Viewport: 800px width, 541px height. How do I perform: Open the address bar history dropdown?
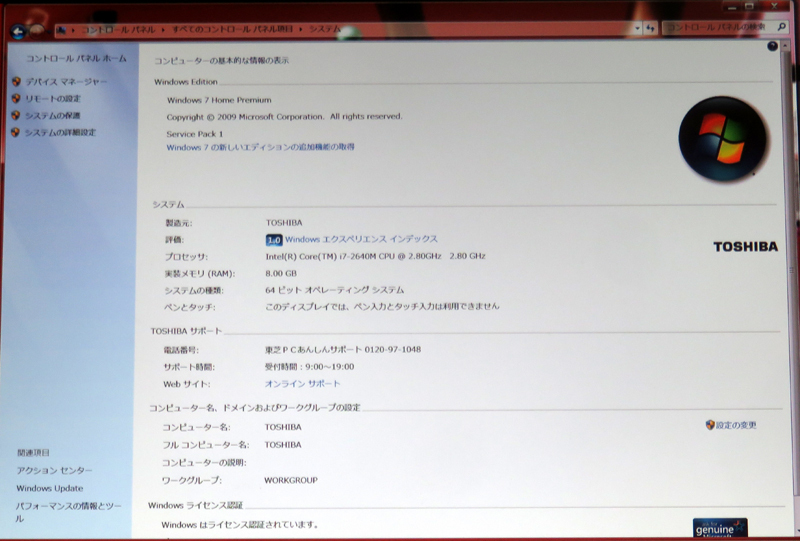[x=637, y=29]
